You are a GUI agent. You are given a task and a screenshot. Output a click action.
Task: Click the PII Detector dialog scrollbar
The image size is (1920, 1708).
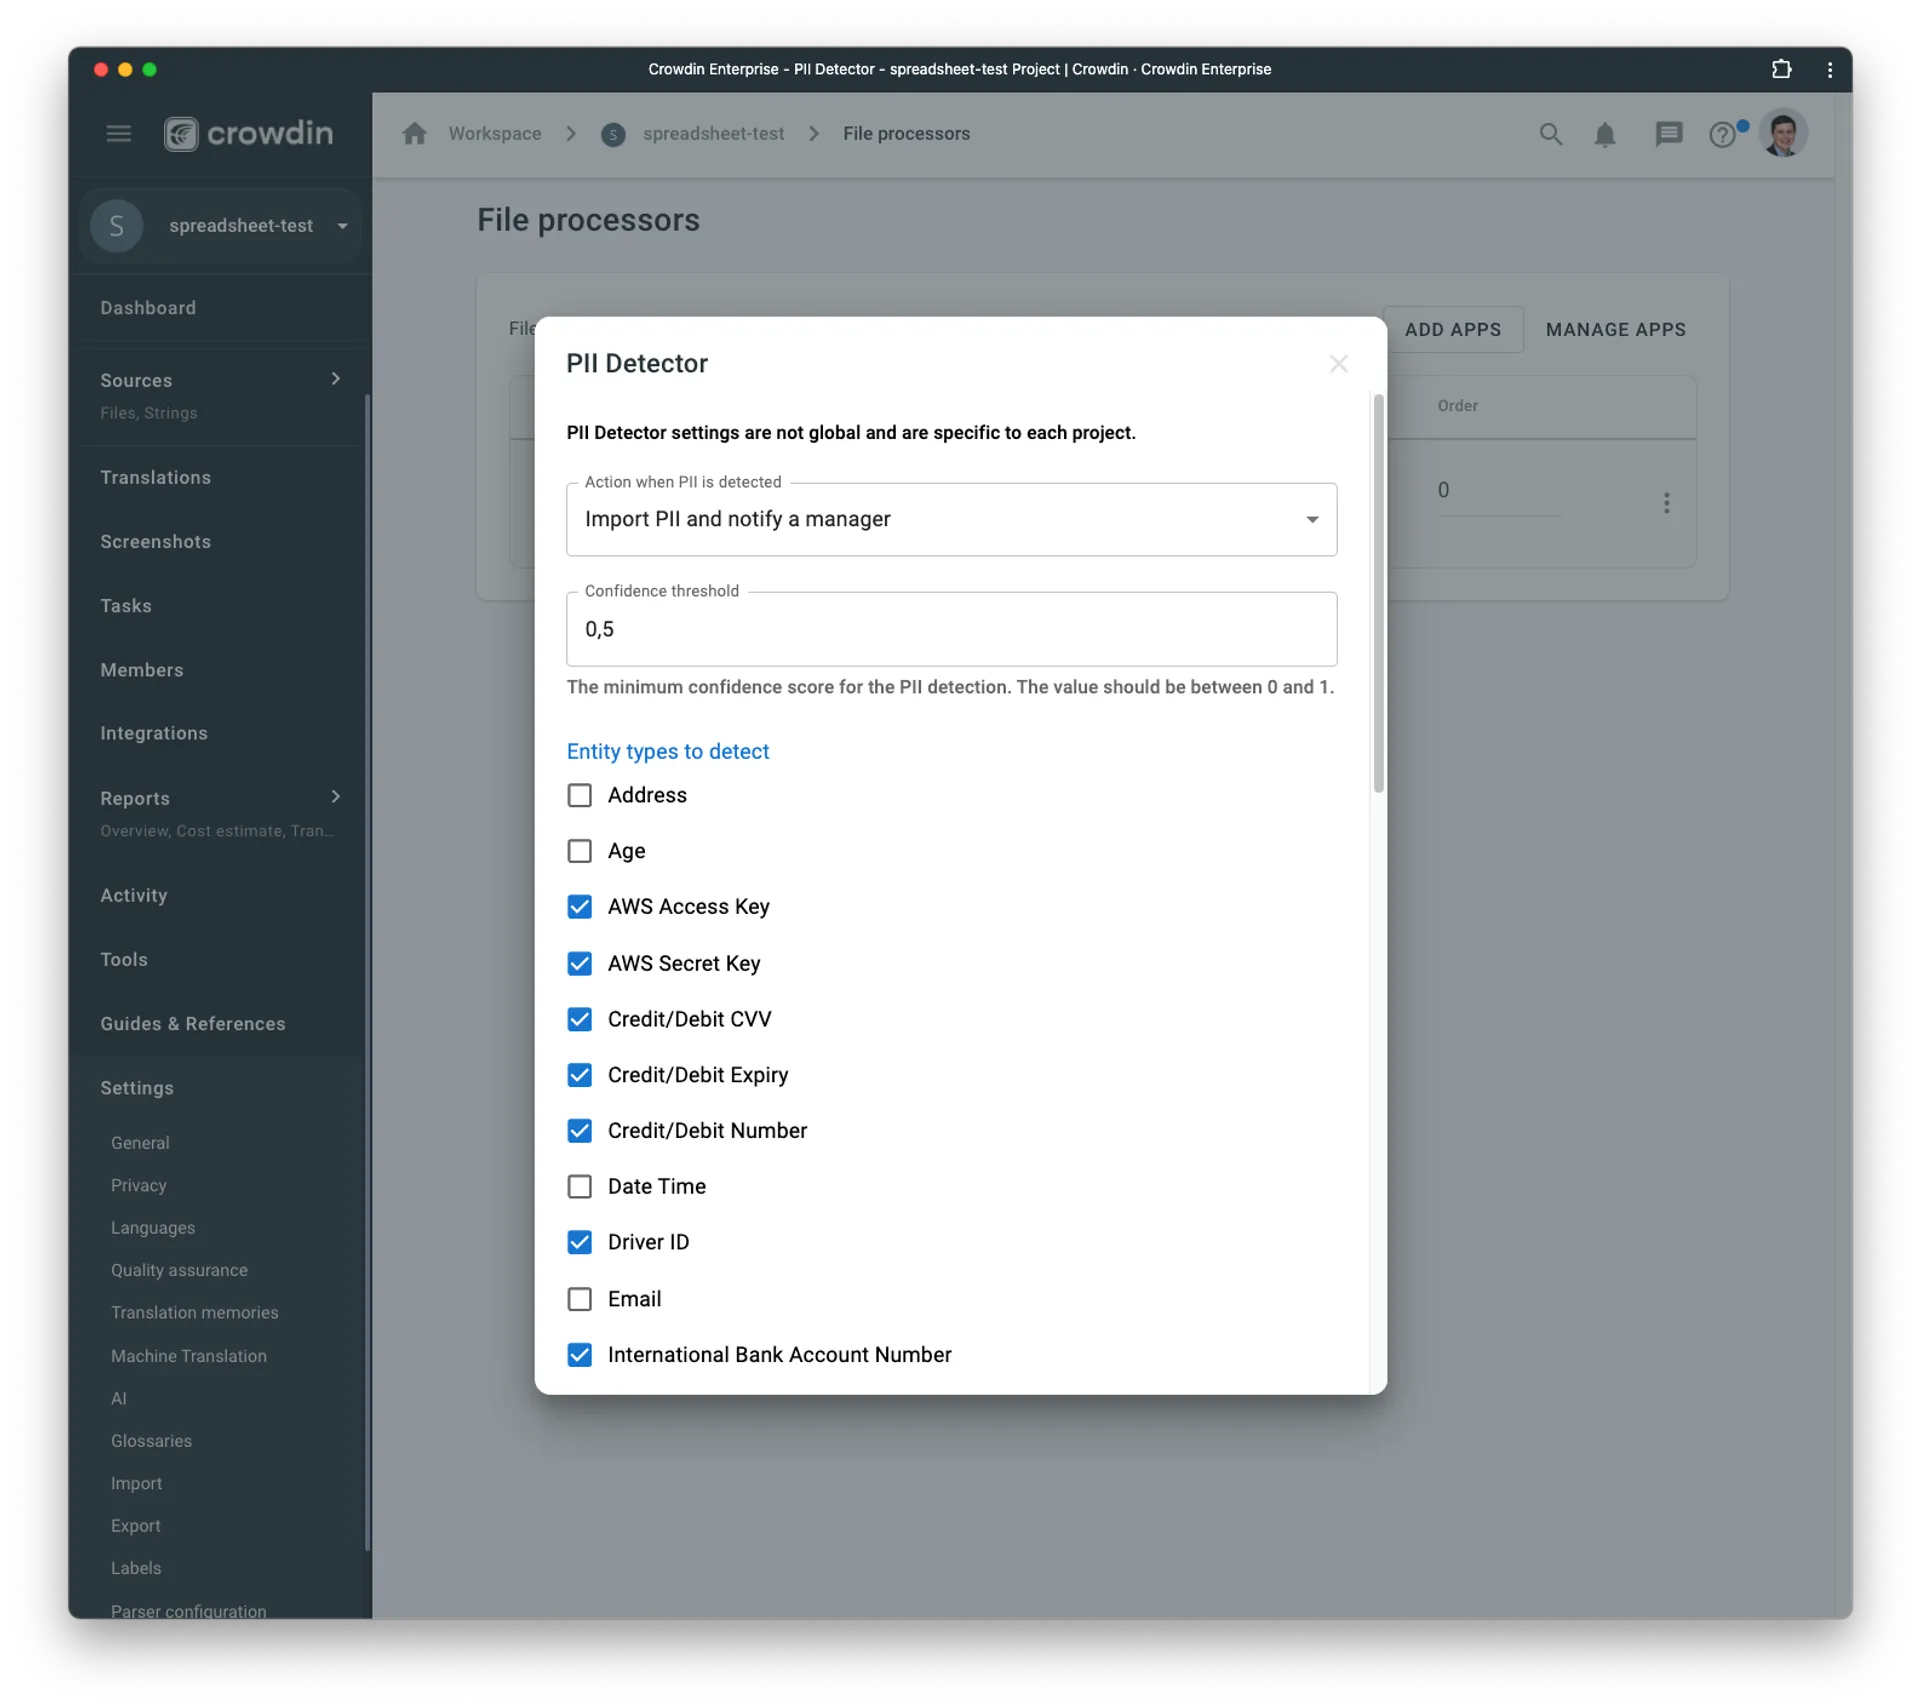point(1378,594)
